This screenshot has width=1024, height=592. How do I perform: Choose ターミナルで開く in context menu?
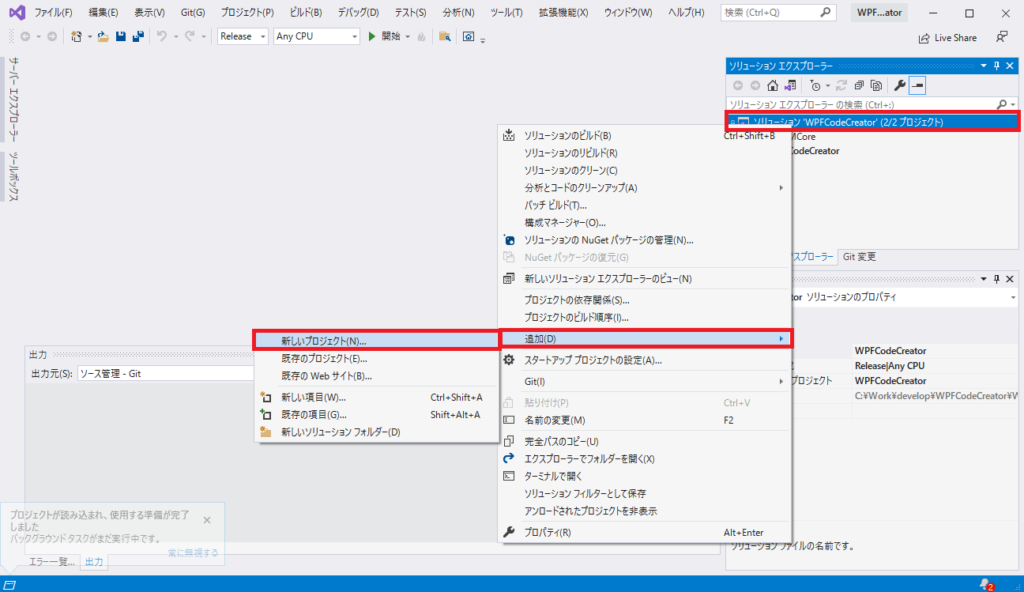(x=645, y=476)
